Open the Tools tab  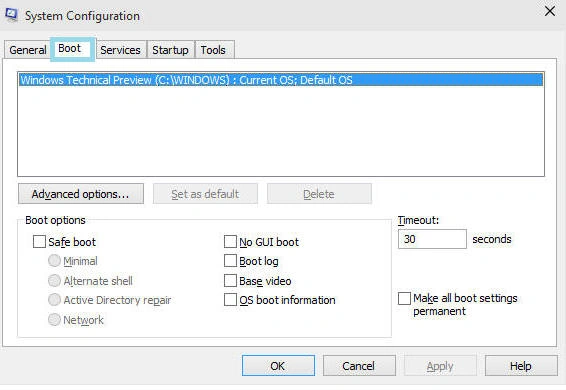pyautogui.click(x=214, y=50)
